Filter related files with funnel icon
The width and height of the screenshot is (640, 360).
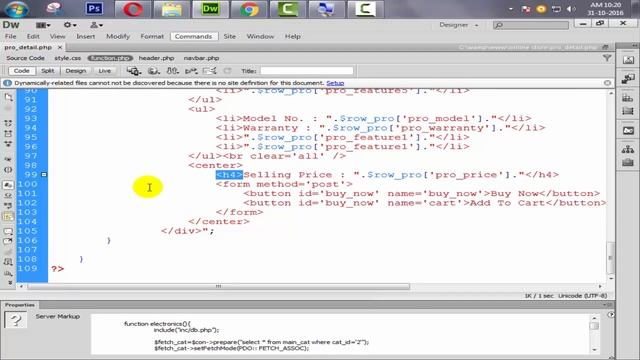click(x=607, y=58)
